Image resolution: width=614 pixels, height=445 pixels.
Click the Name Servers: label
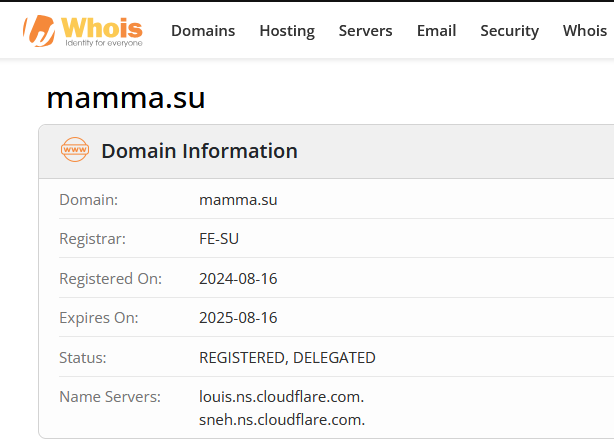pos(110,397)
